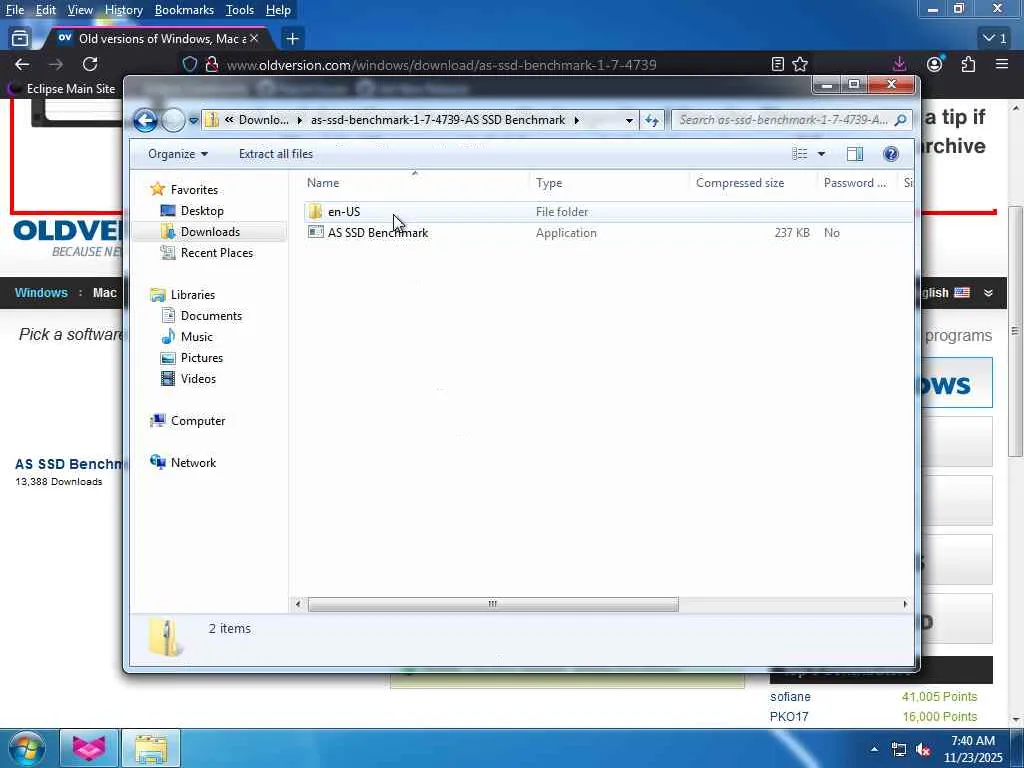Click Explorer's greyed forward arrow button
The height and width of the screenshot is (768, 1024).
(x=173, y=120)
